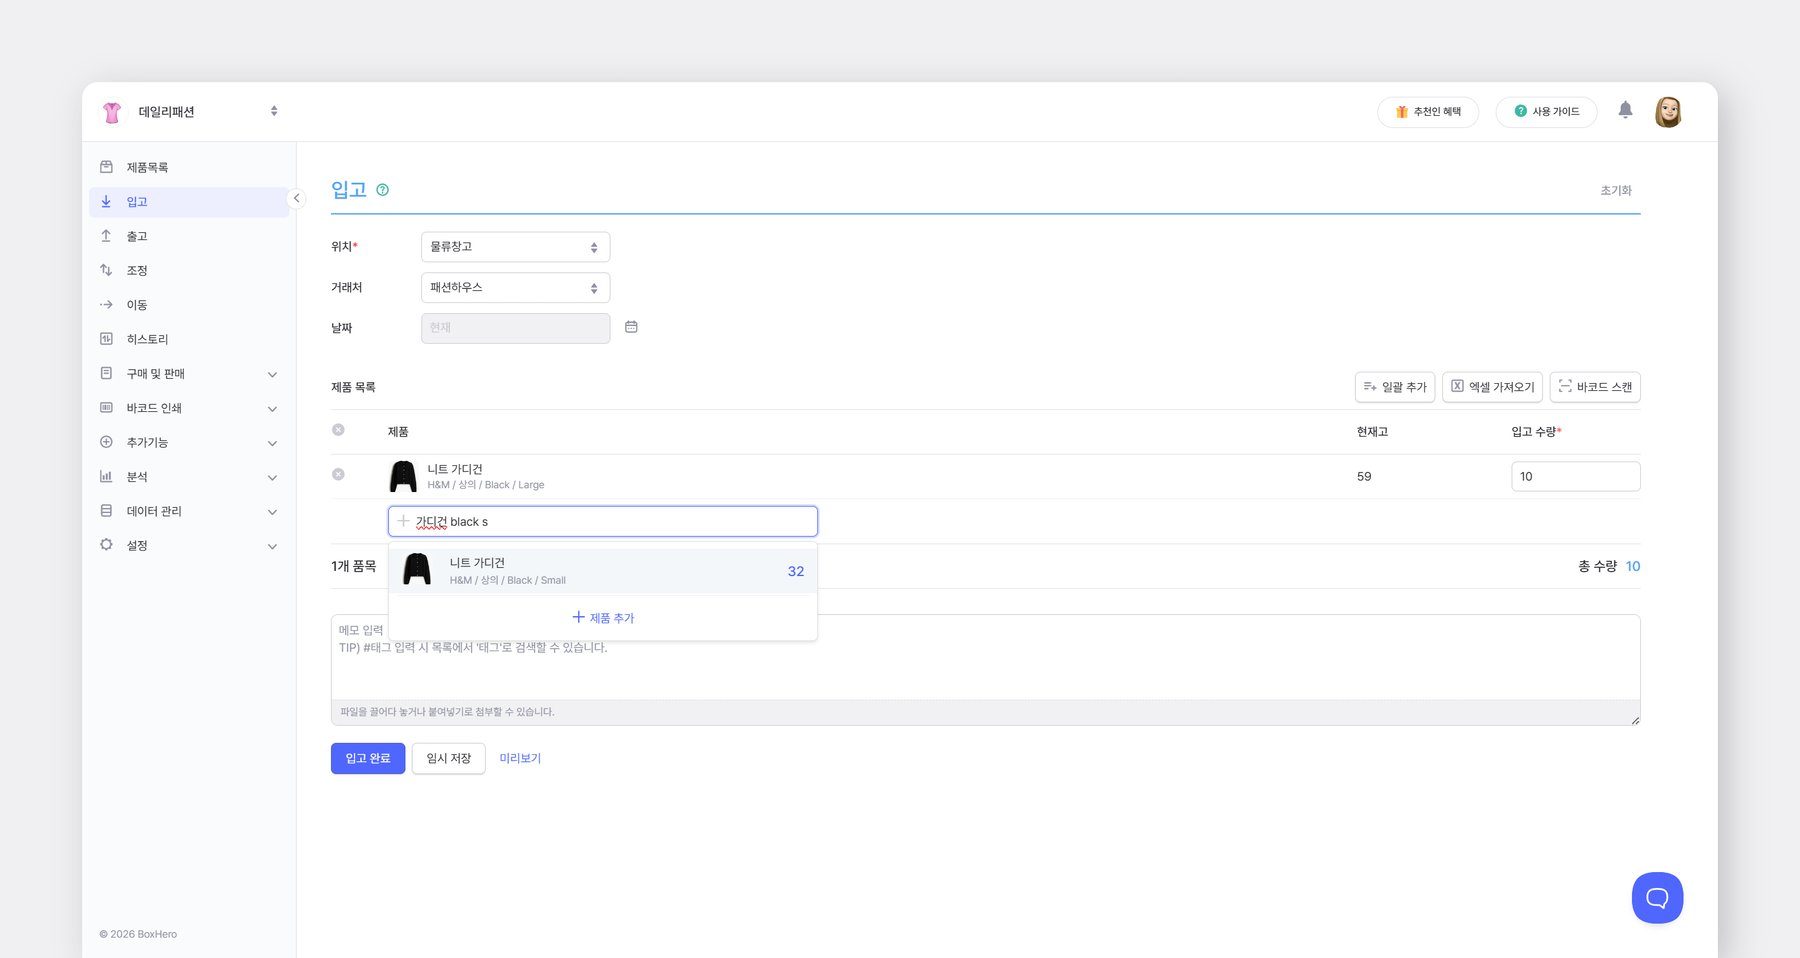Click the 입고 완료 button
Viewport: 1800px width, 958px height.
367,758
